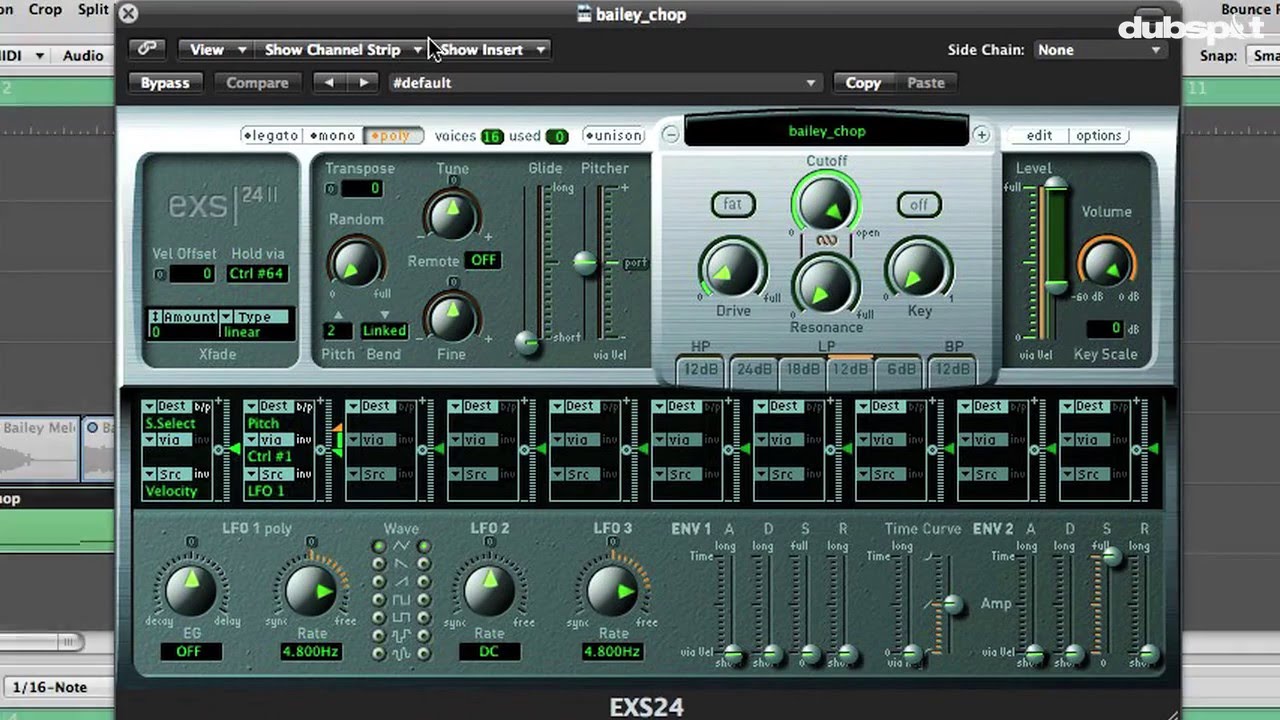Select the stepped random waveform for LFO 2

(x=424, y=636)
